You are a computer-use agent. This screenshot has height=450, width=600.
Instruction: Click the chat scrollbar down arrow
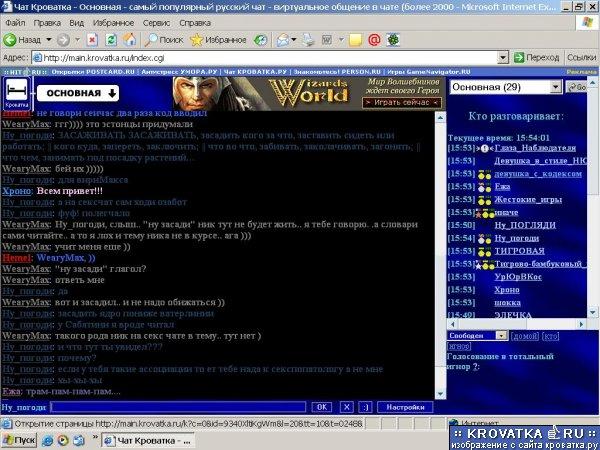pyautogui.click(x=440, y=394)
